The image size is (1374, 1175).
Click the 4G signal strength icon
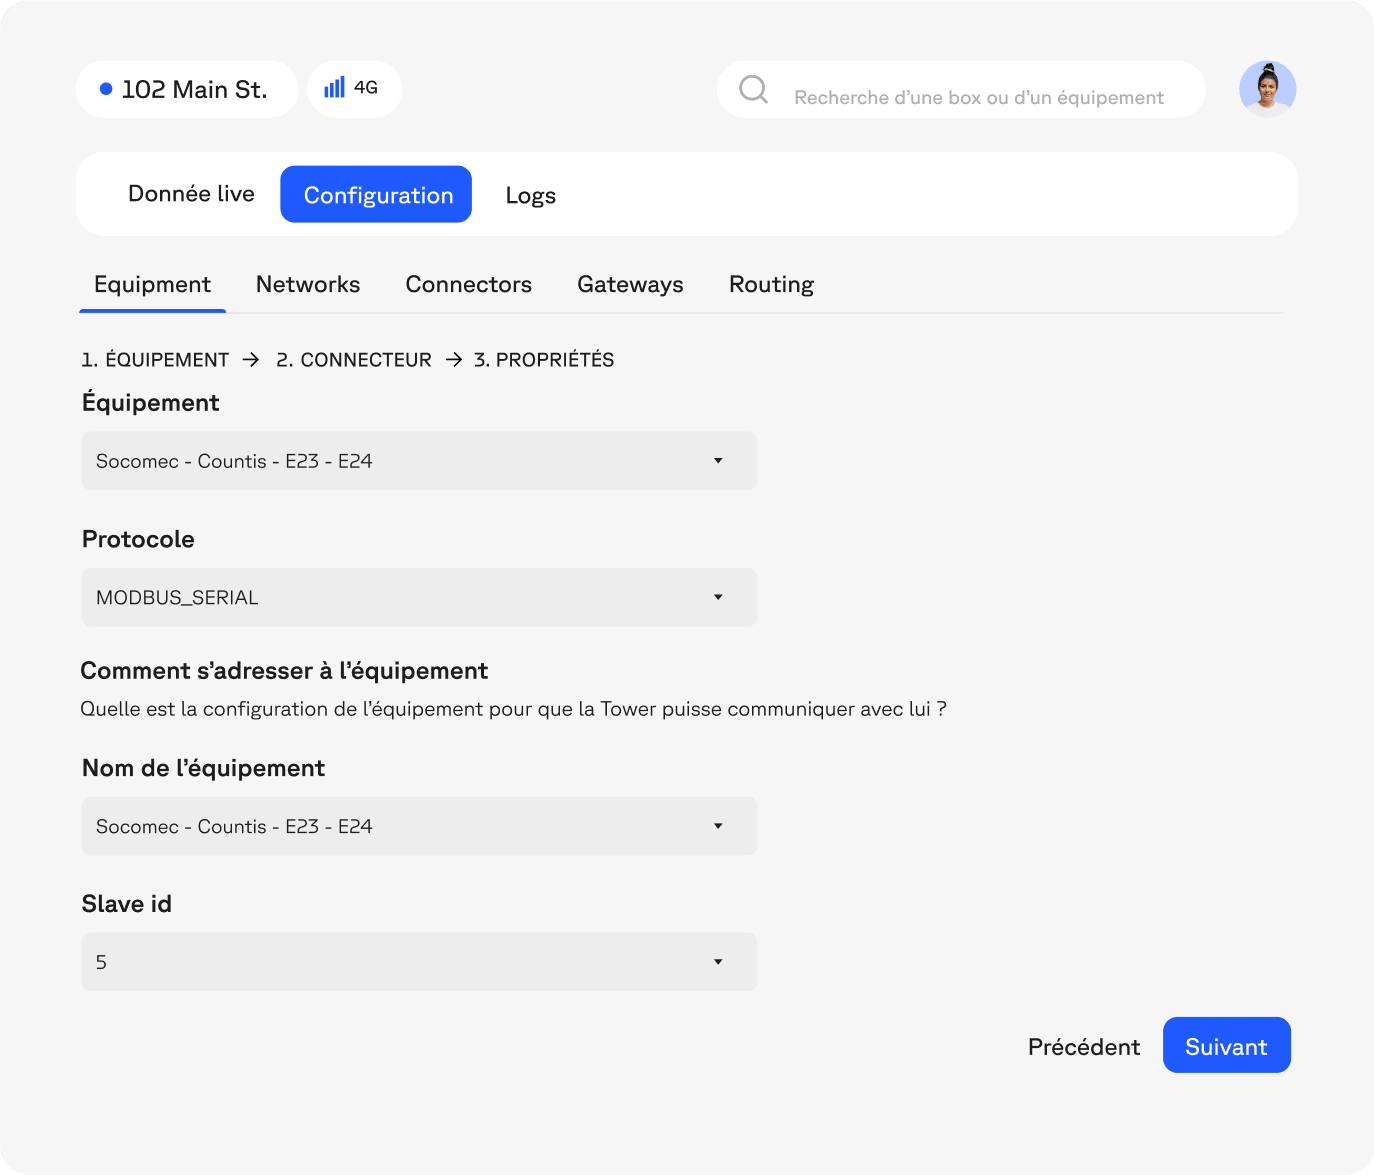pyautogui.click(x=334, y=88)
